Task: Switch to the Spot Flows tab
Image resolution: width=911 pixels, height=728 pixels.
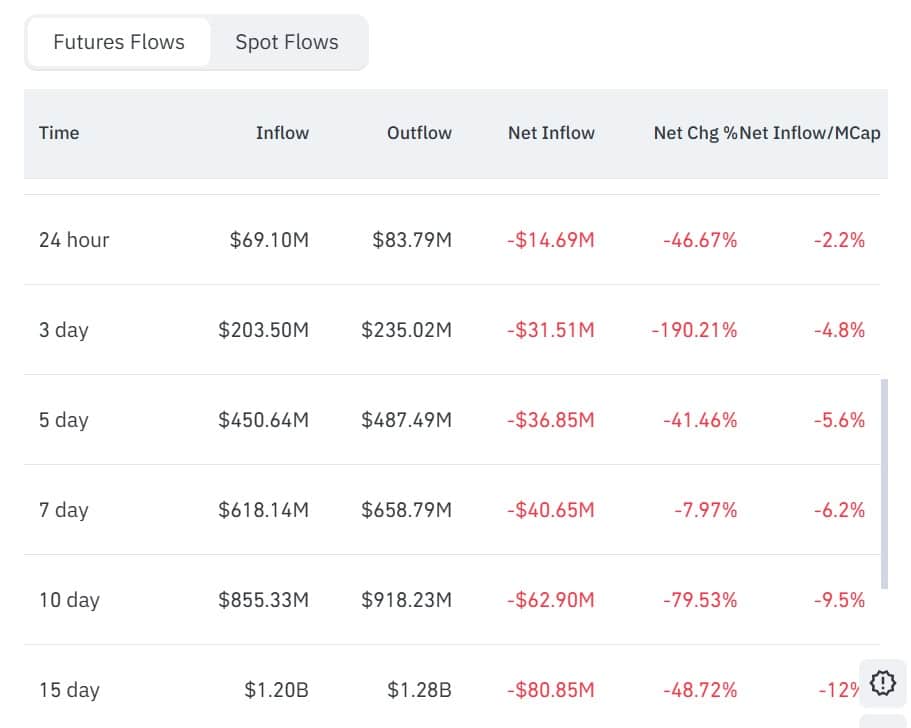Action: 286,42
